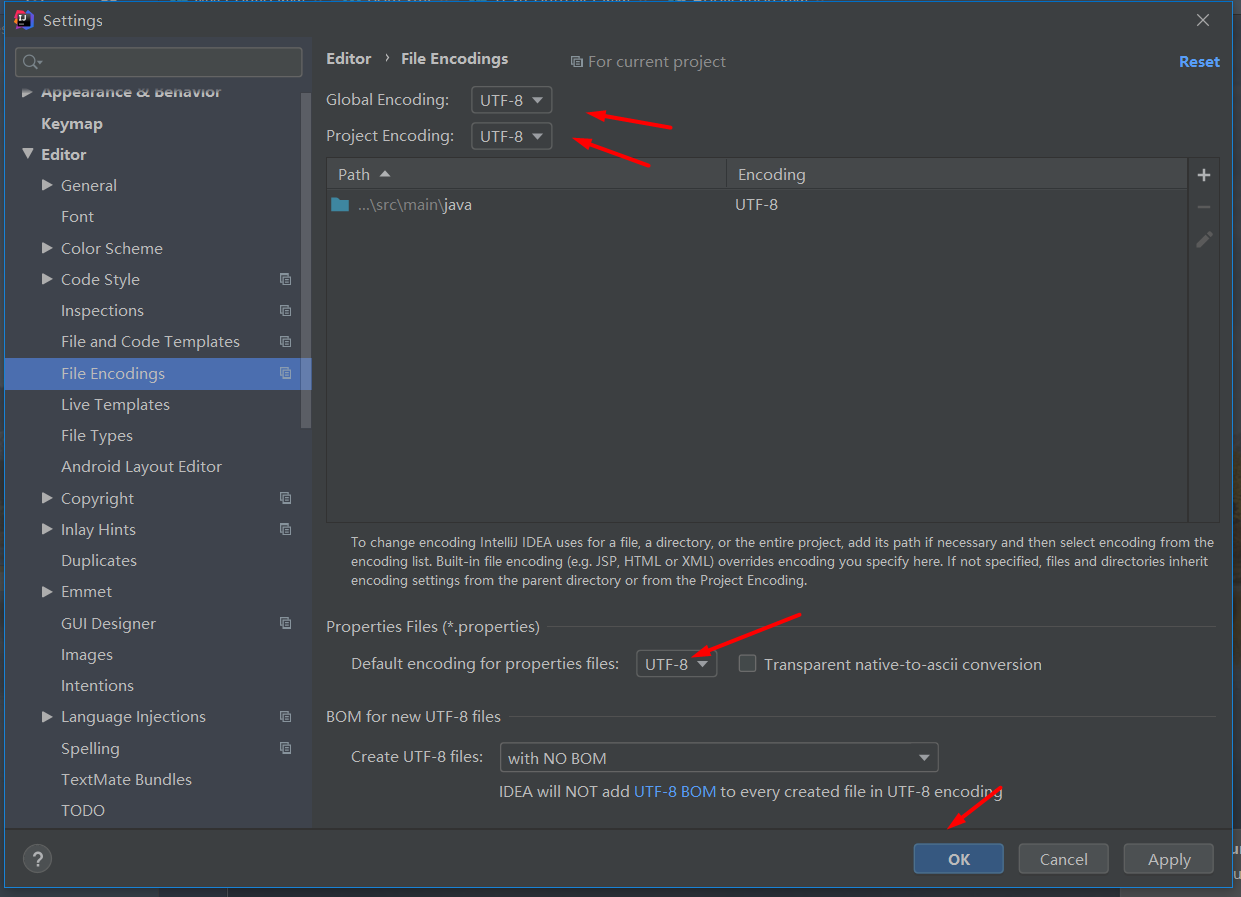Click the folder icon for src\main\java
The image size is (1241, 897).
[340, 205]
